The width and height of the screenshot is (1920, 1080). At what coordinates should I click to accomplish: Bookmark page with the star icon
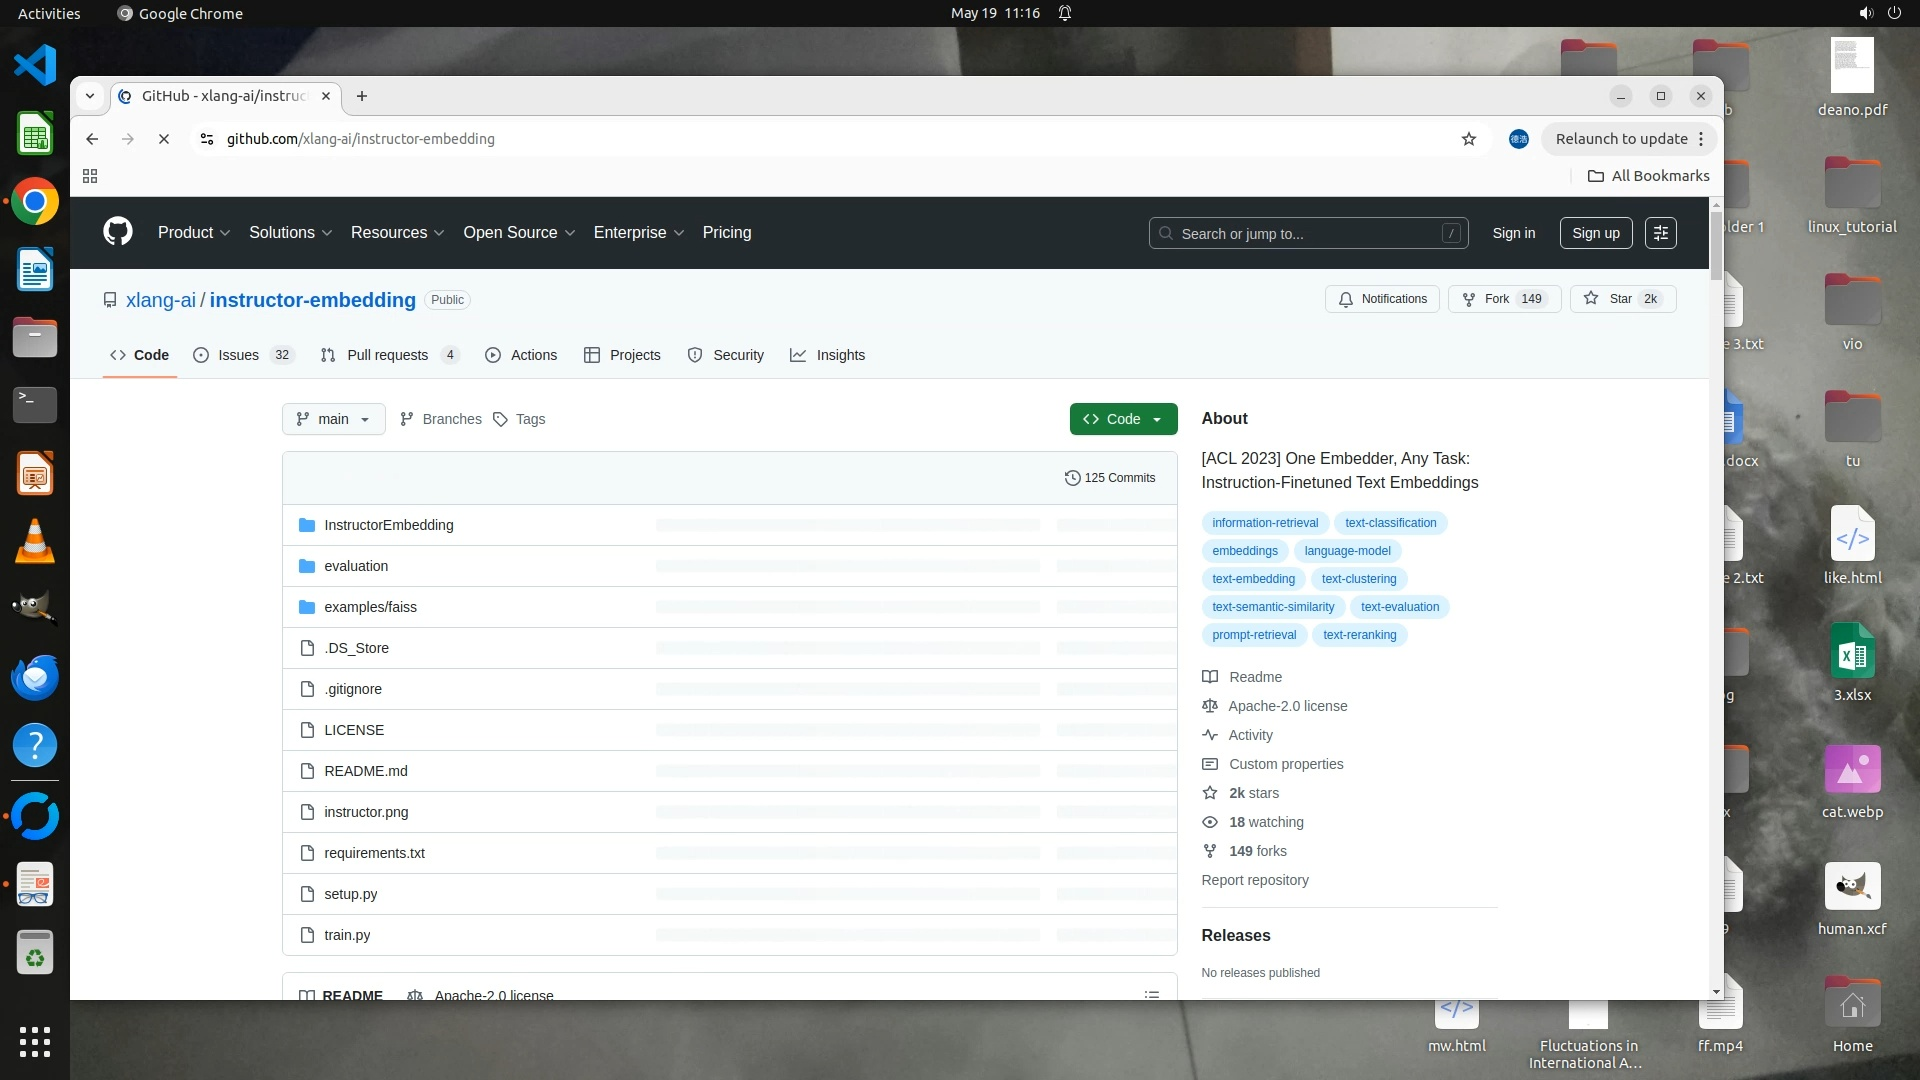[1468, 139]
